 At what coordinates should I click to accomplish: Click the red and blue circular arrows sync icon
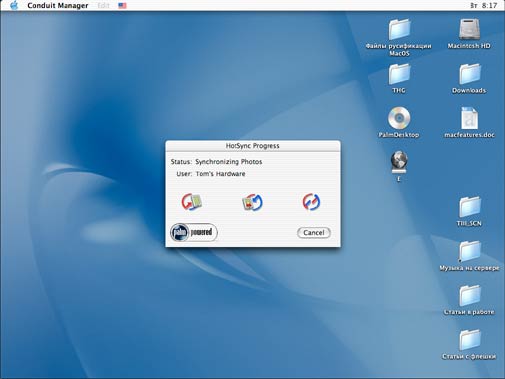(311, 202)
